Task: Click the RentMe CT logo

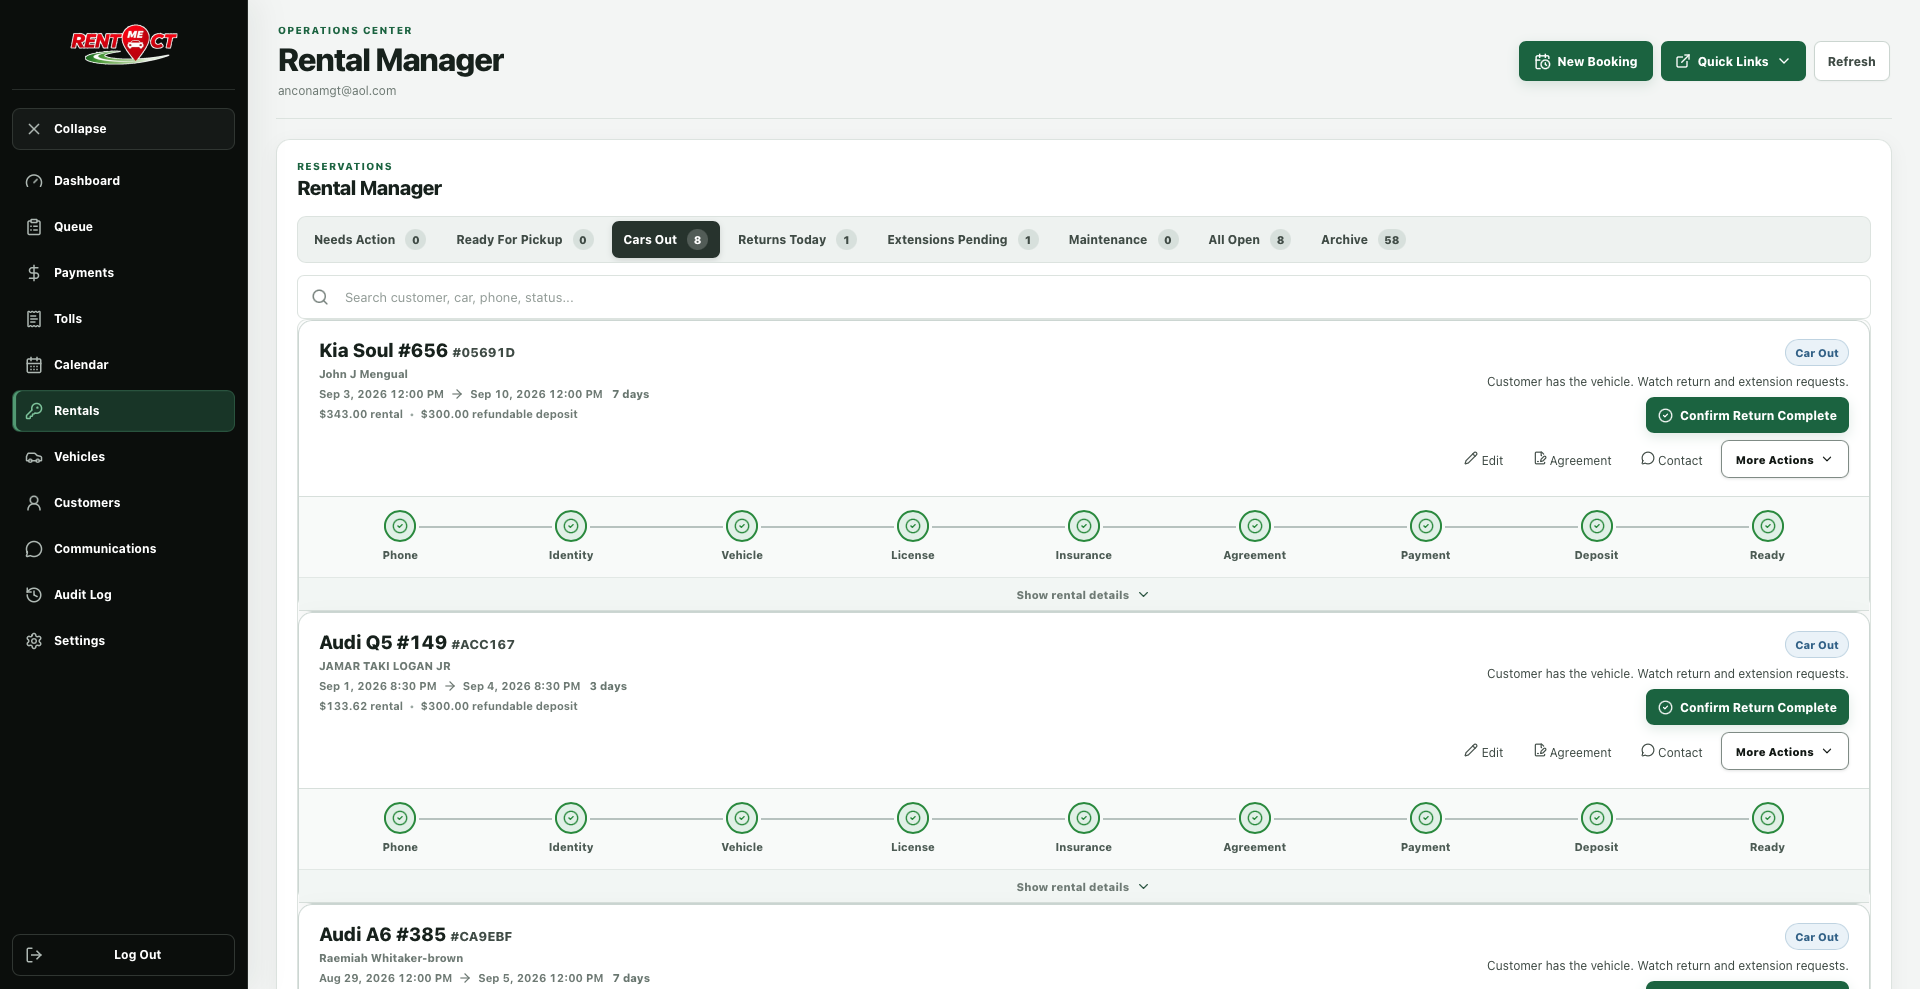Action: click(x=124, y=45)
